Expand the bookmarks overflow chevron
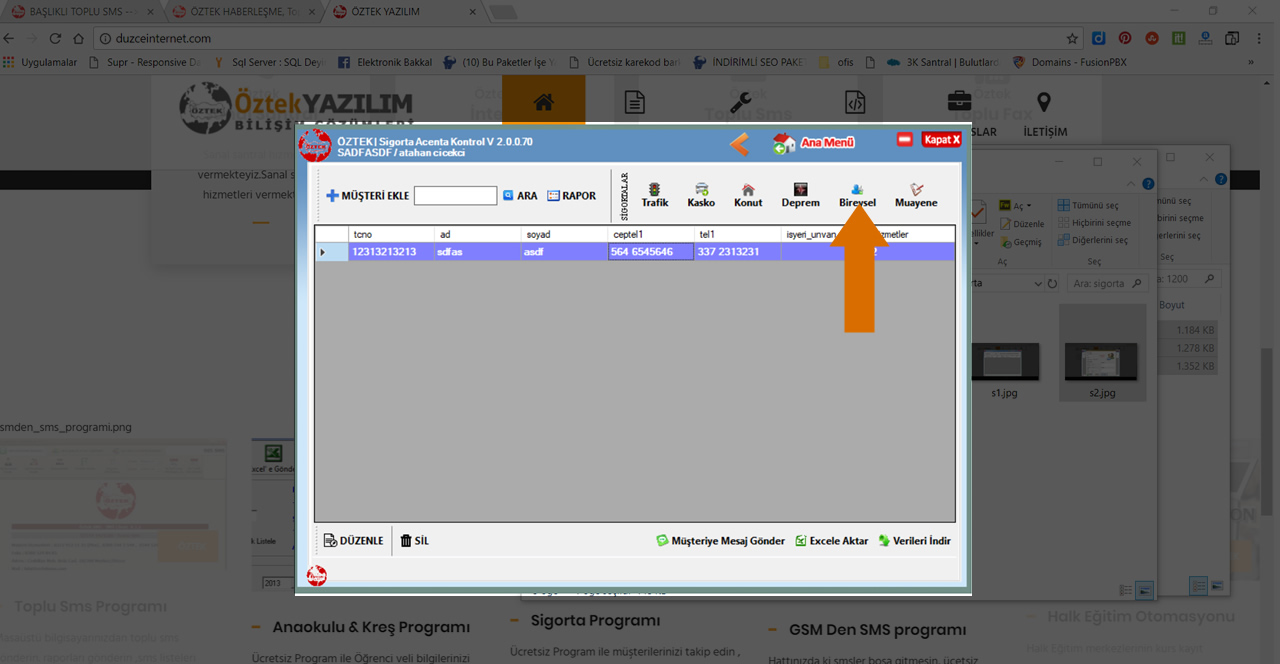The height and width of the screenshot is (664, 1280). coord(1250,62)
